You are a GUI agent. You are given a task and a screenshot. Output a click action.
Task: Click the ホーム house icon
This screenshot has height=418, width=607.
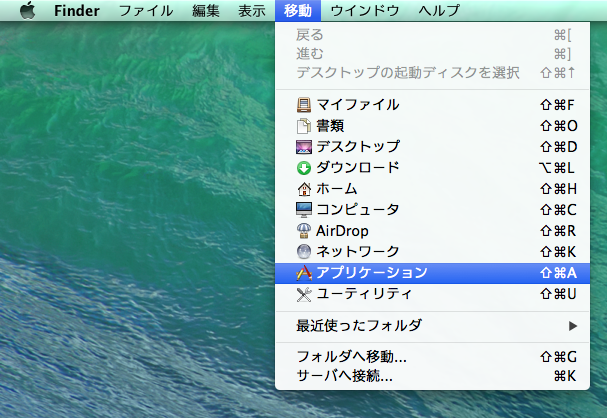point(304,189)
